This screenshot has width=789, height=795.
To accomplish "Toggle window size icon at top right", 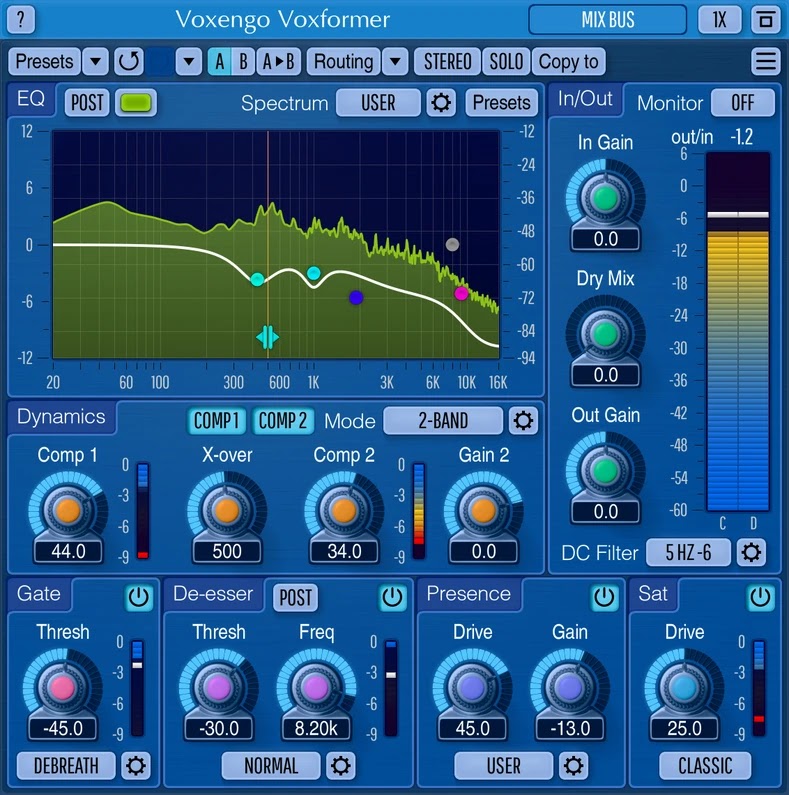I will click(x=765, y=20).
